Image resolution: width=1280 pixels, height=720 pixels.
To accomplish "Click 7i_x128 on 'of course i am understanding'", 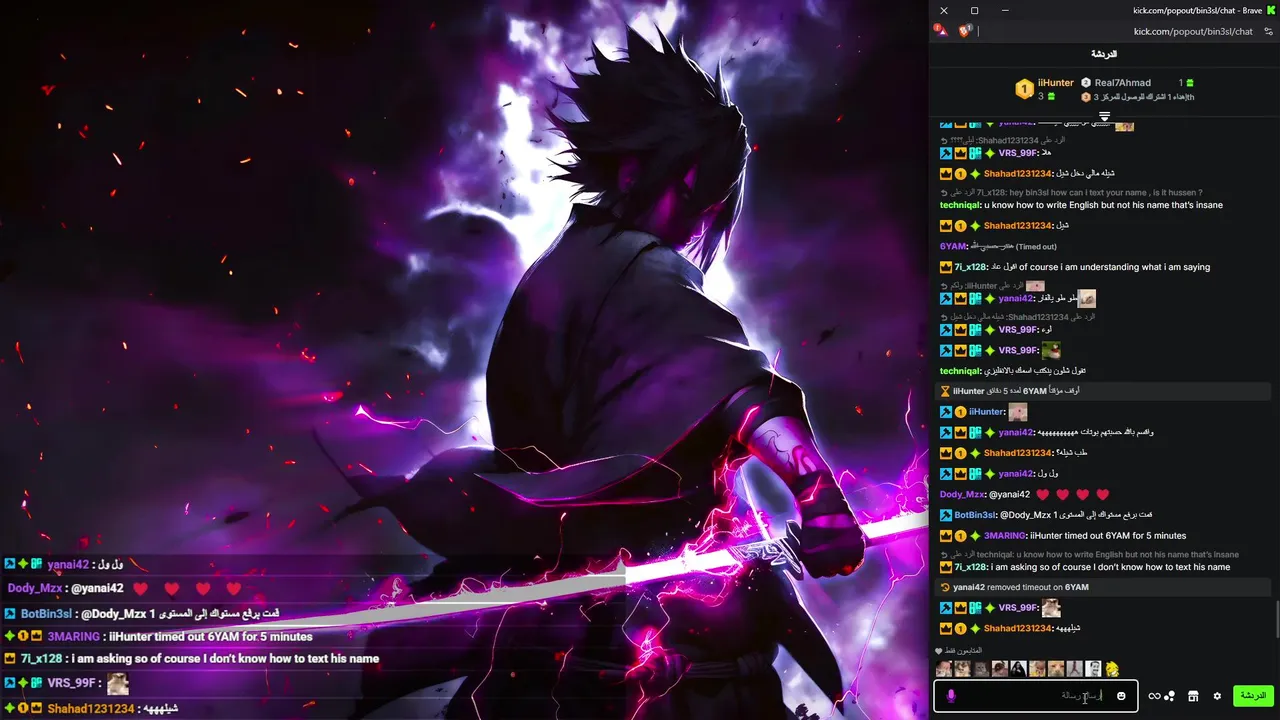I will [971, 267].
